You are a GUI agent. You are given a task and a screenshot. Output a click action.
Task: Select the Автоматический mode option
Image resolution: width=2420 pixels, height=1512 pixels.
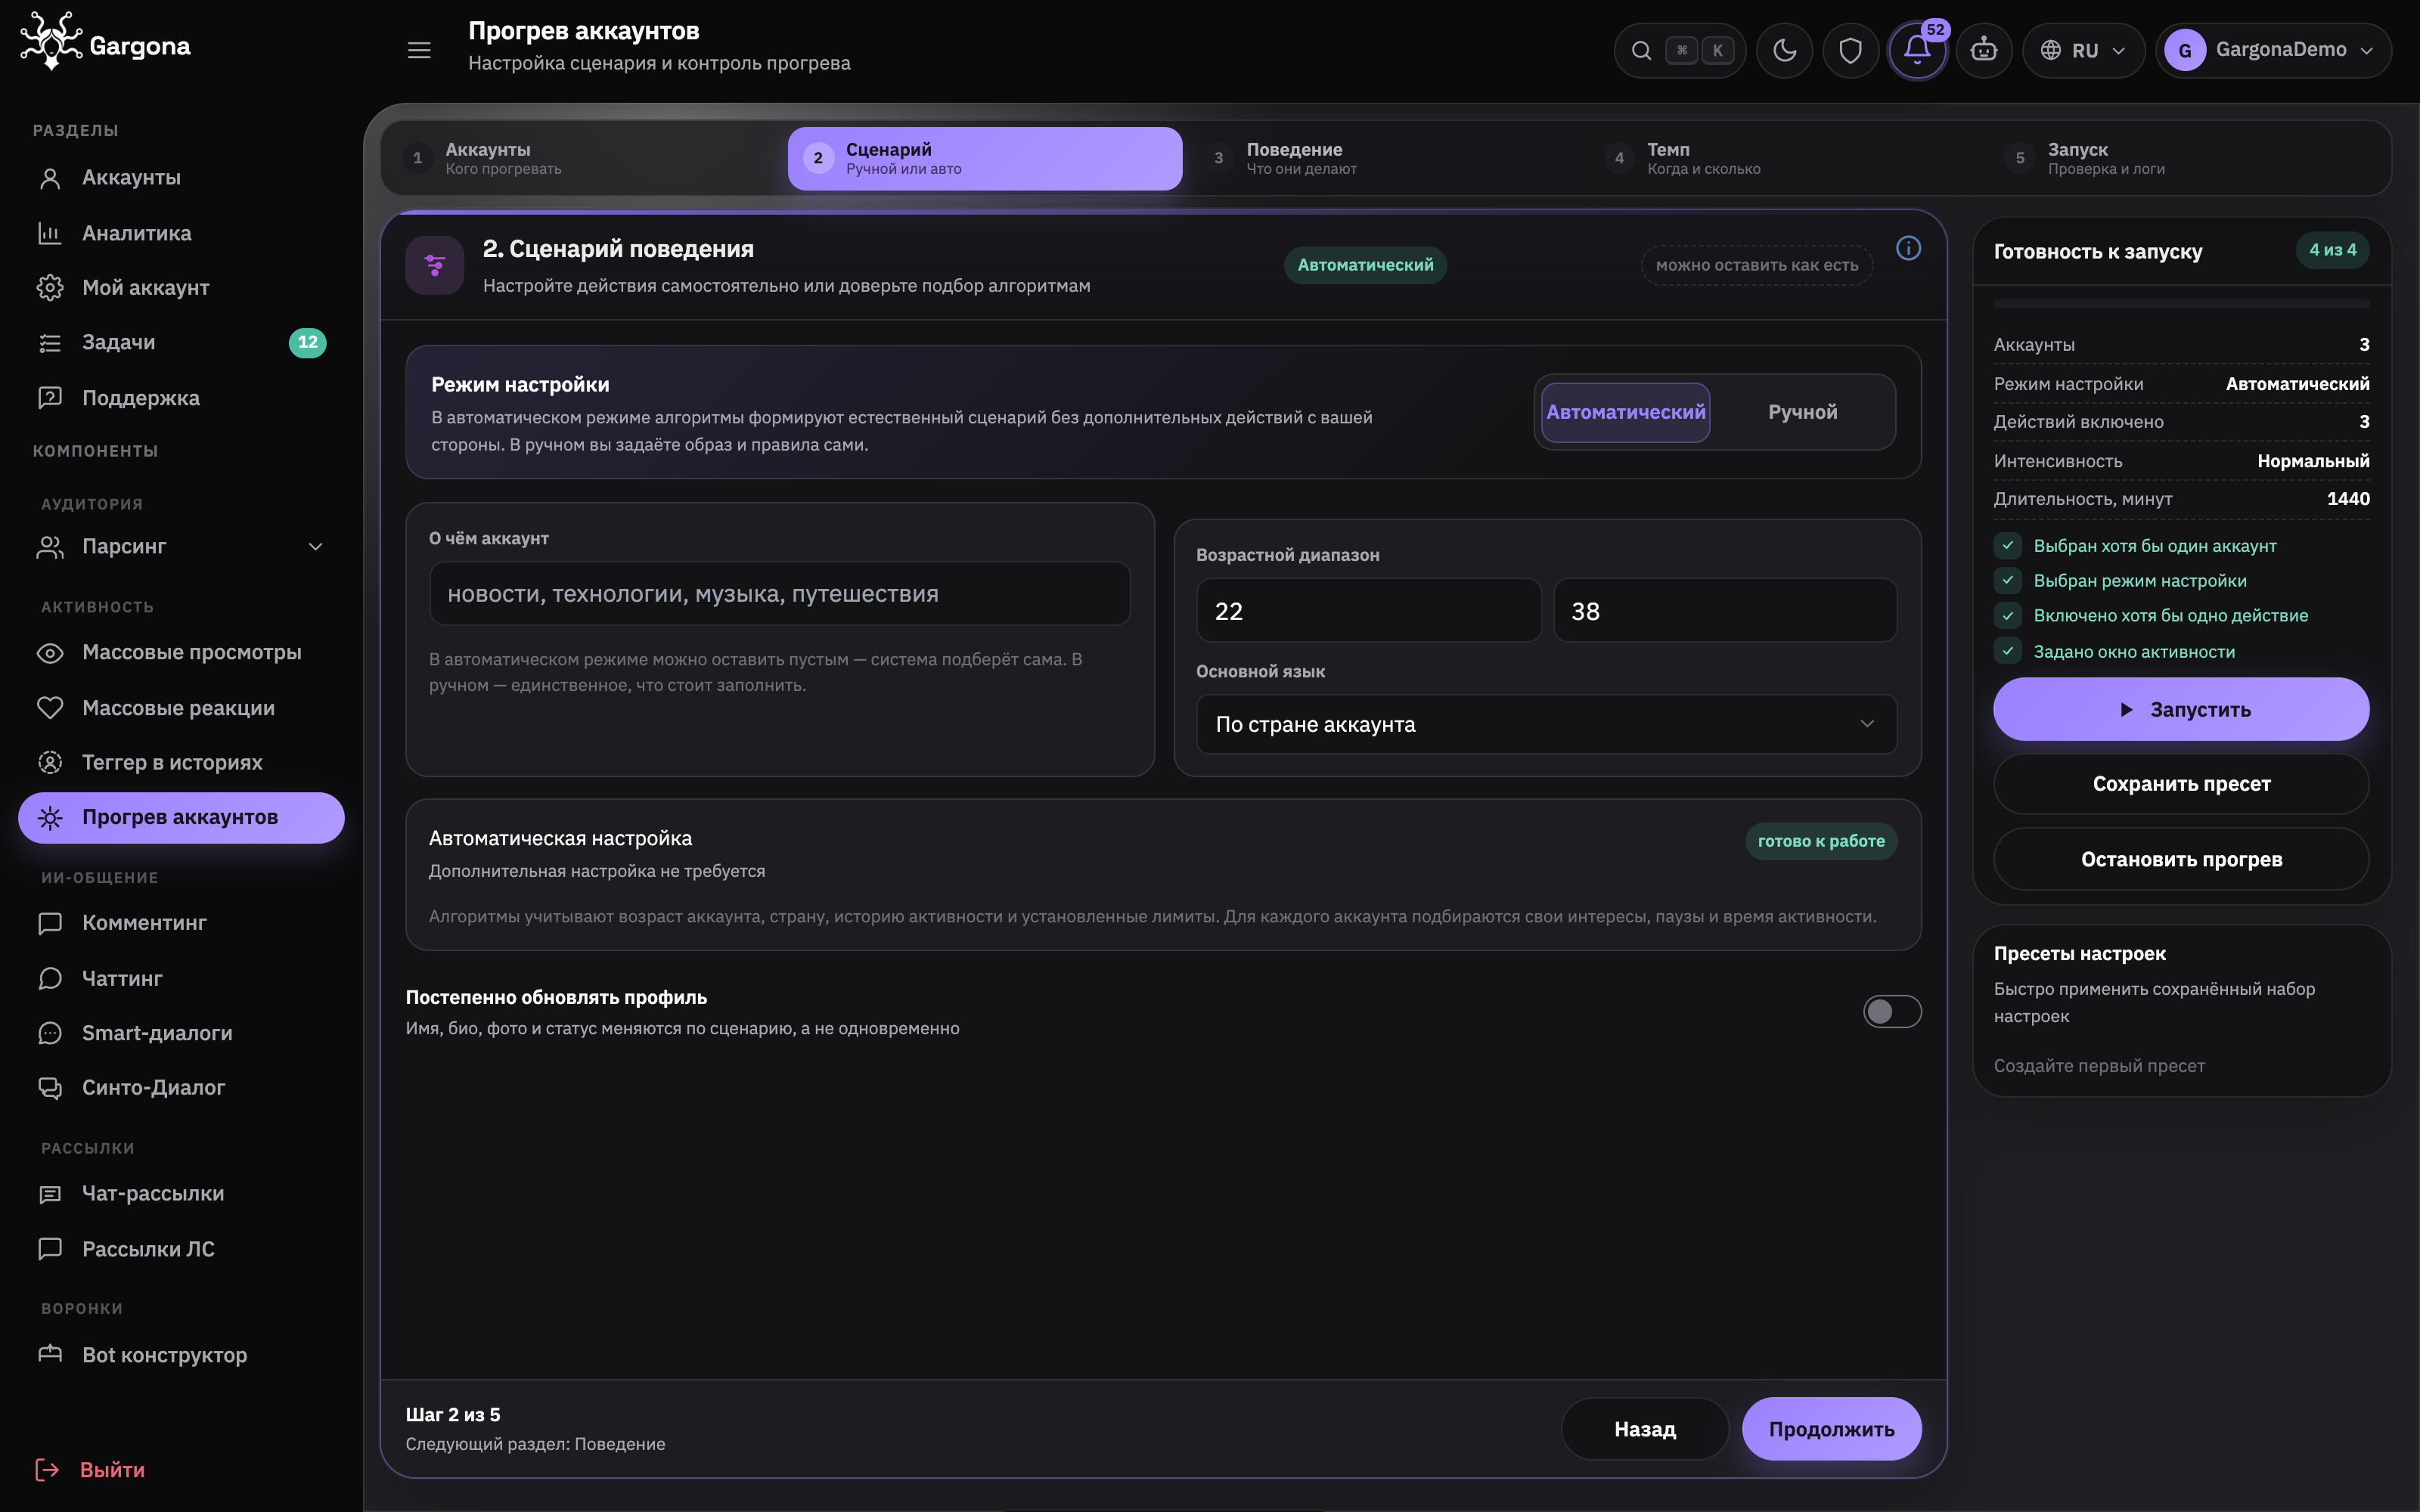tap(1625, 412)
